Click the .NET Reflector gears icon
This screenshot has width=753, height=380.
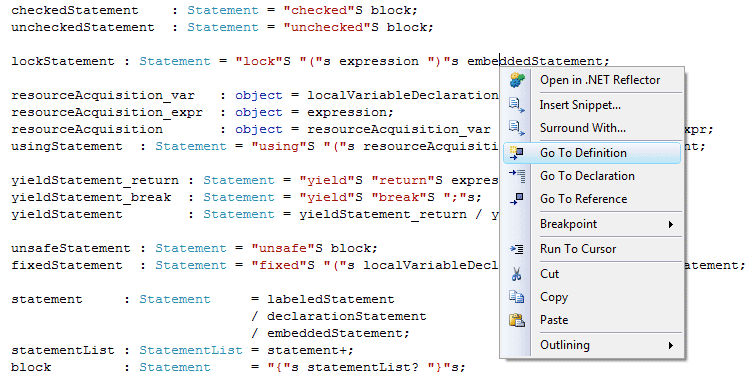517,80
